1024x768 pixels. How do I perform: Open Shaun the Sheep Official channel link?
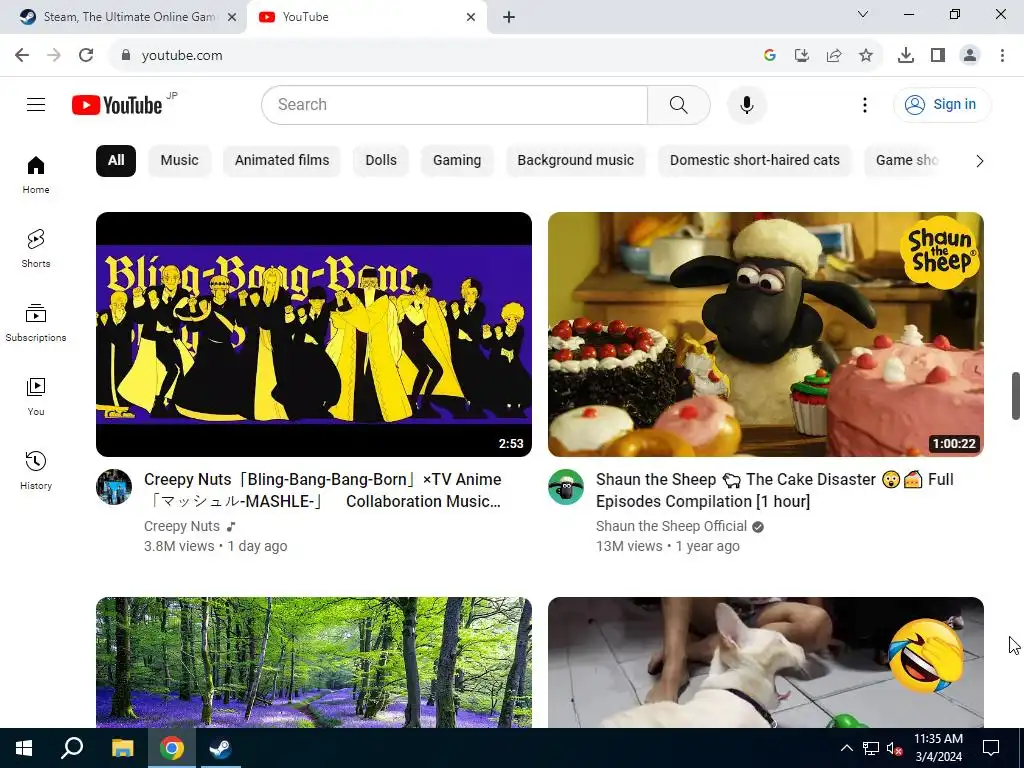[671, 526]
